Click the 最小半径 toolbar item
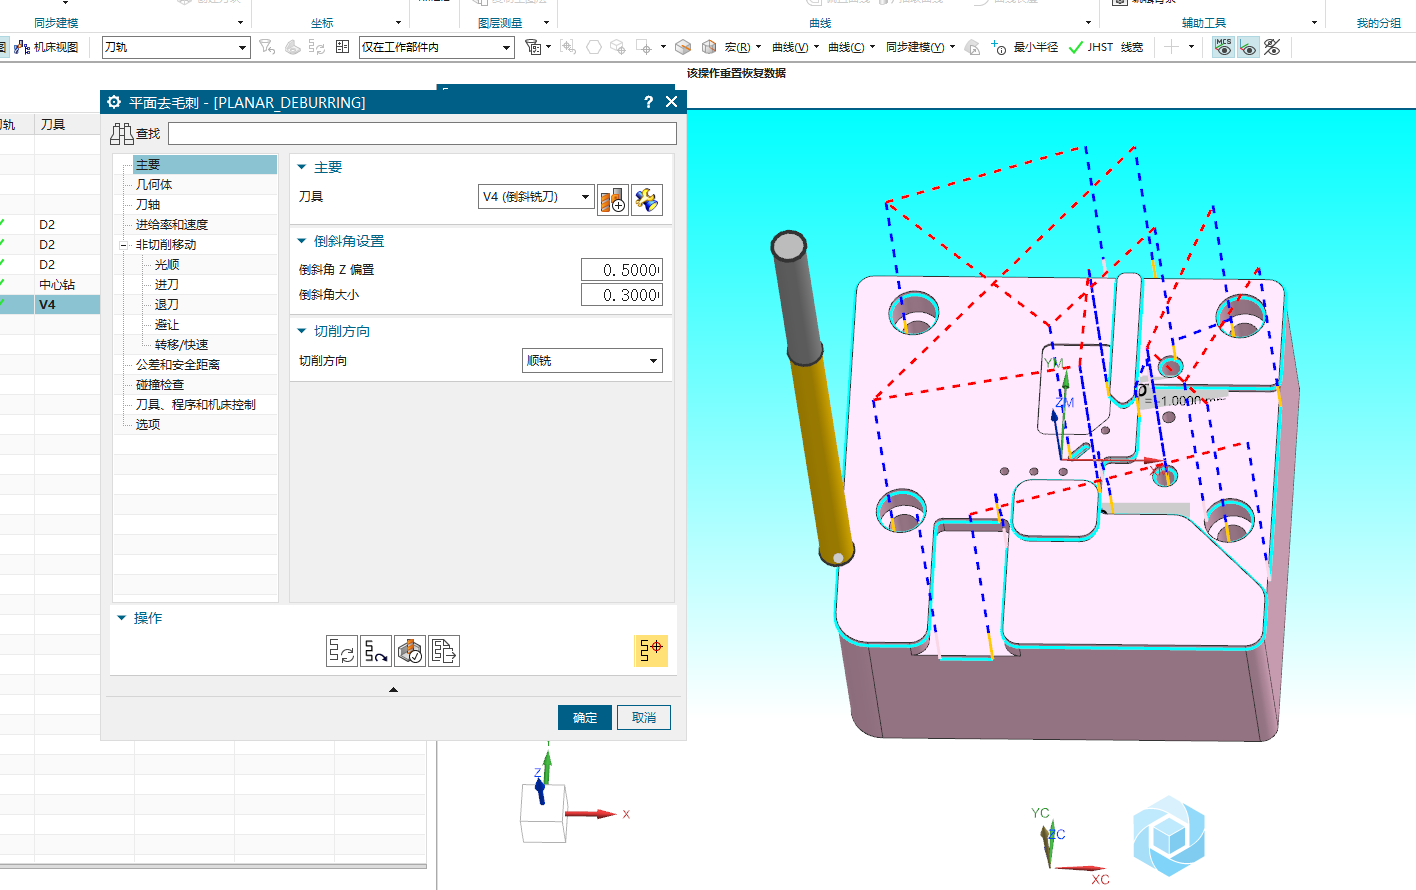The image size is (1416, 890). click(x=1035, y=47)
